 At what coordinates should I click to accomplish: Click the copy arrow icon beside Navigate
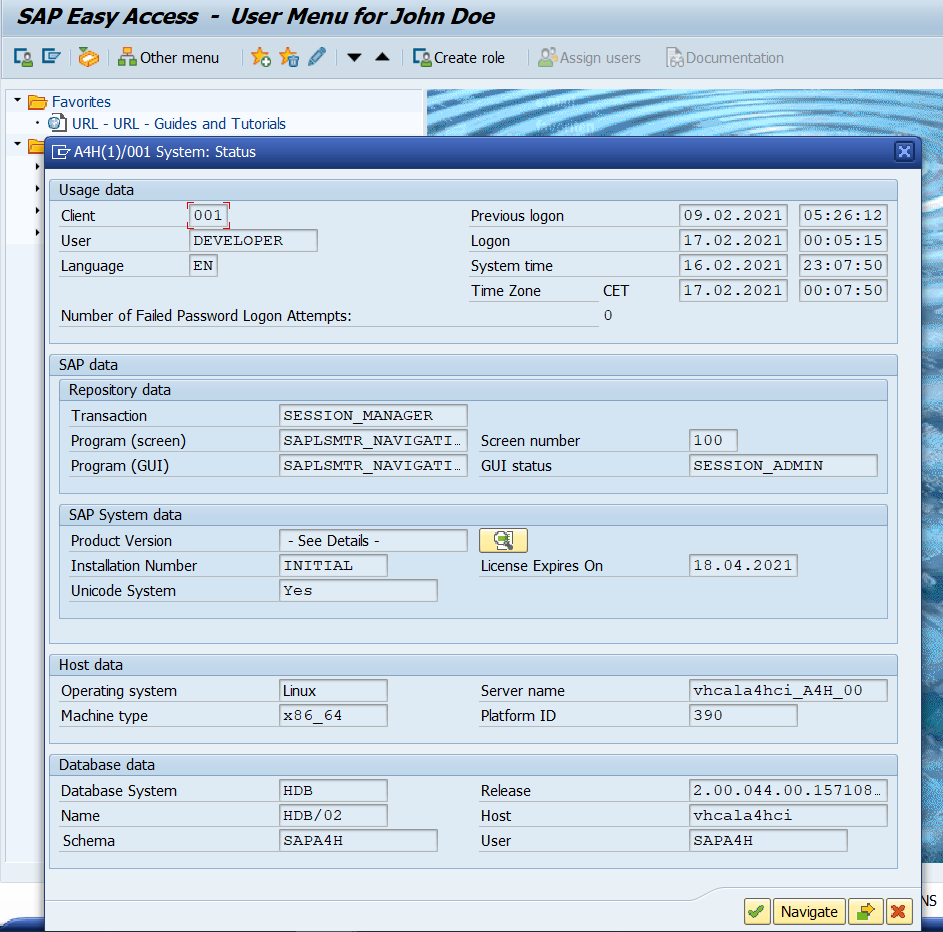(866, 911)
